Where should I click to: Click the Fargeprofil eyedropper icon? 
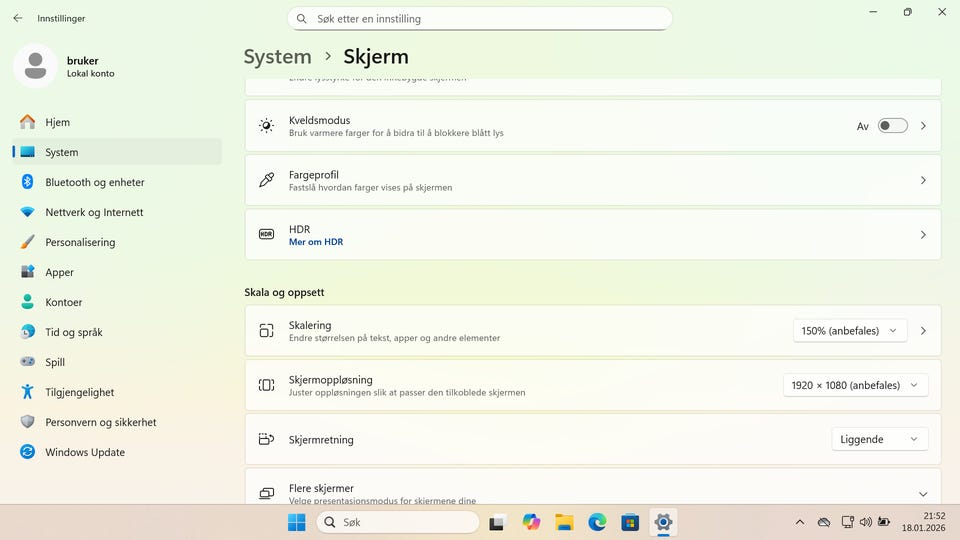coord(266,180)
